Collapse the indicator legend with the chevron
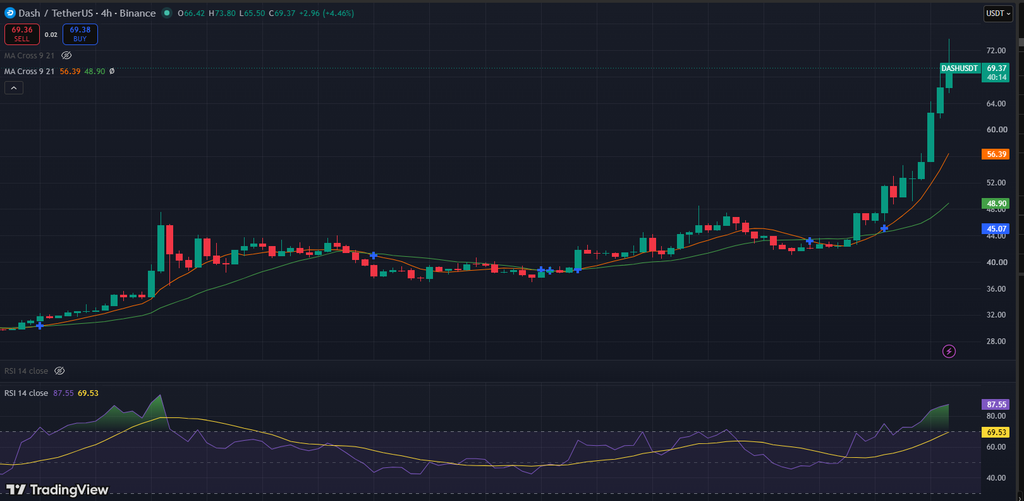 [x=14, y=88]
